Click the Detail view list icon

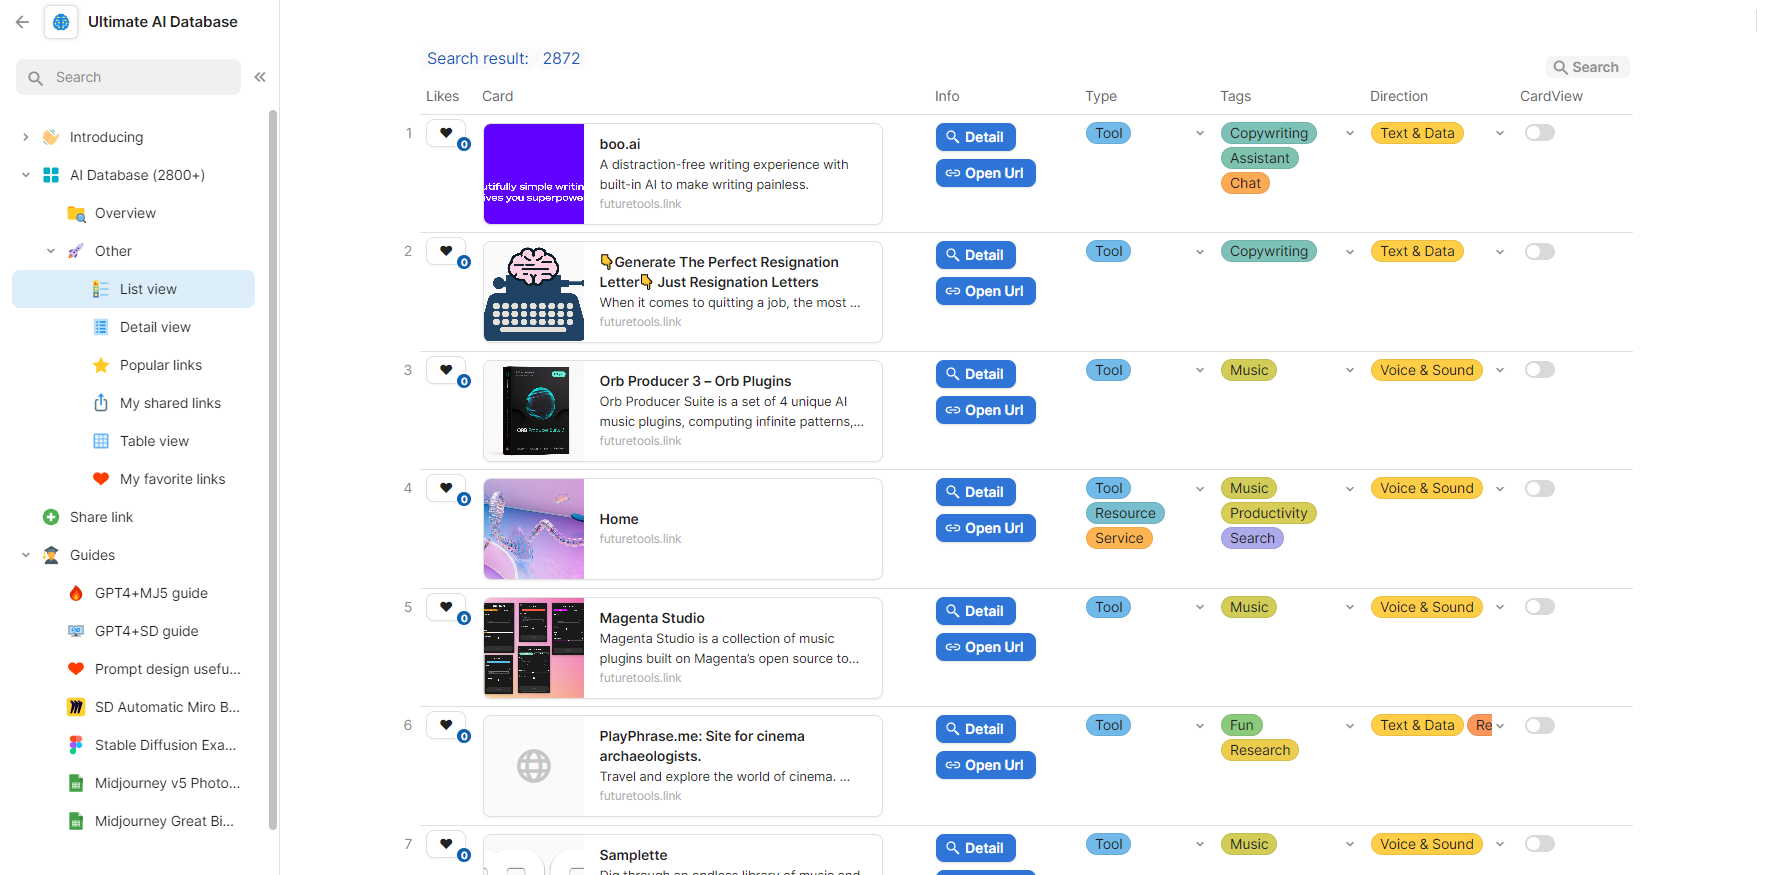coord(101,327)
